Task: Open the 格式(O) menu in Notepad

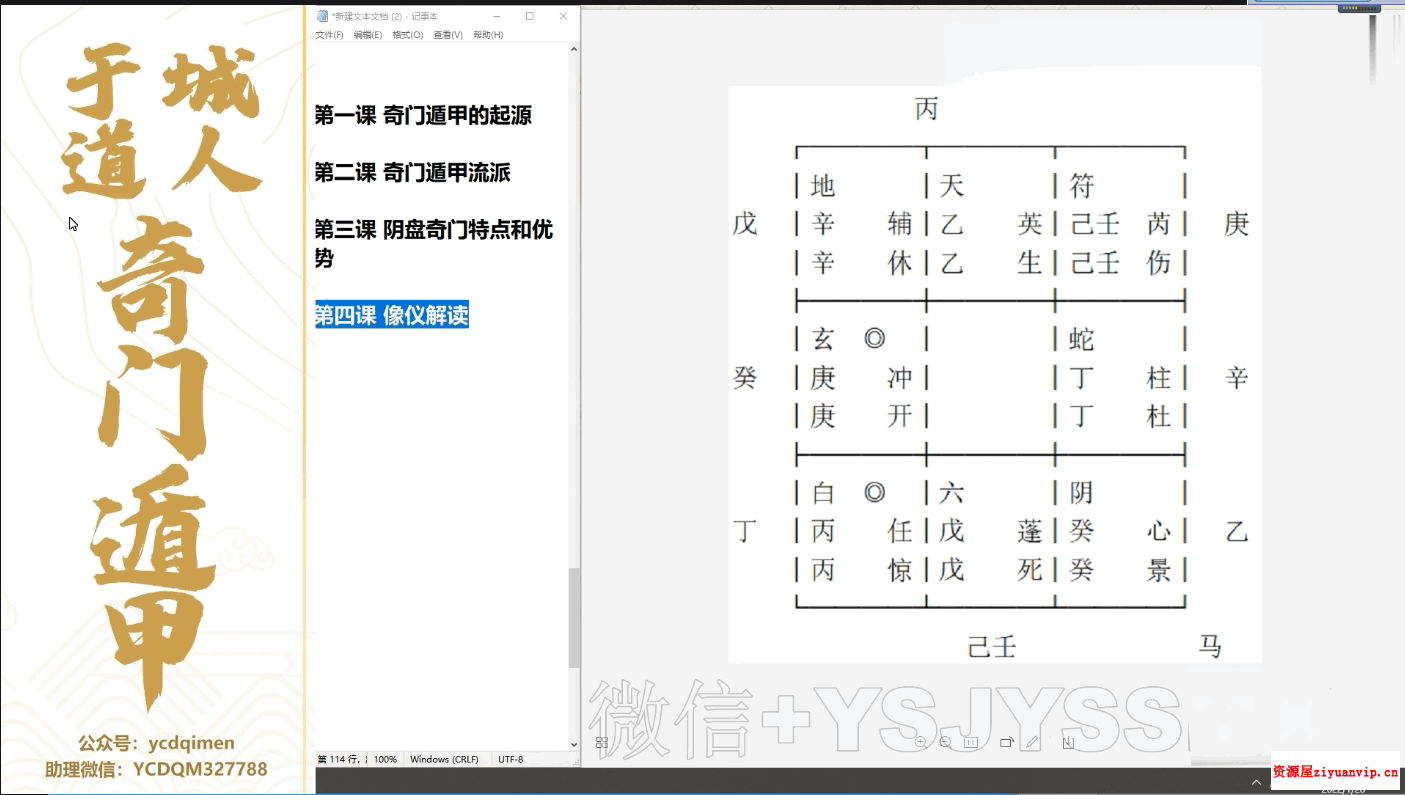Action: 407,35
